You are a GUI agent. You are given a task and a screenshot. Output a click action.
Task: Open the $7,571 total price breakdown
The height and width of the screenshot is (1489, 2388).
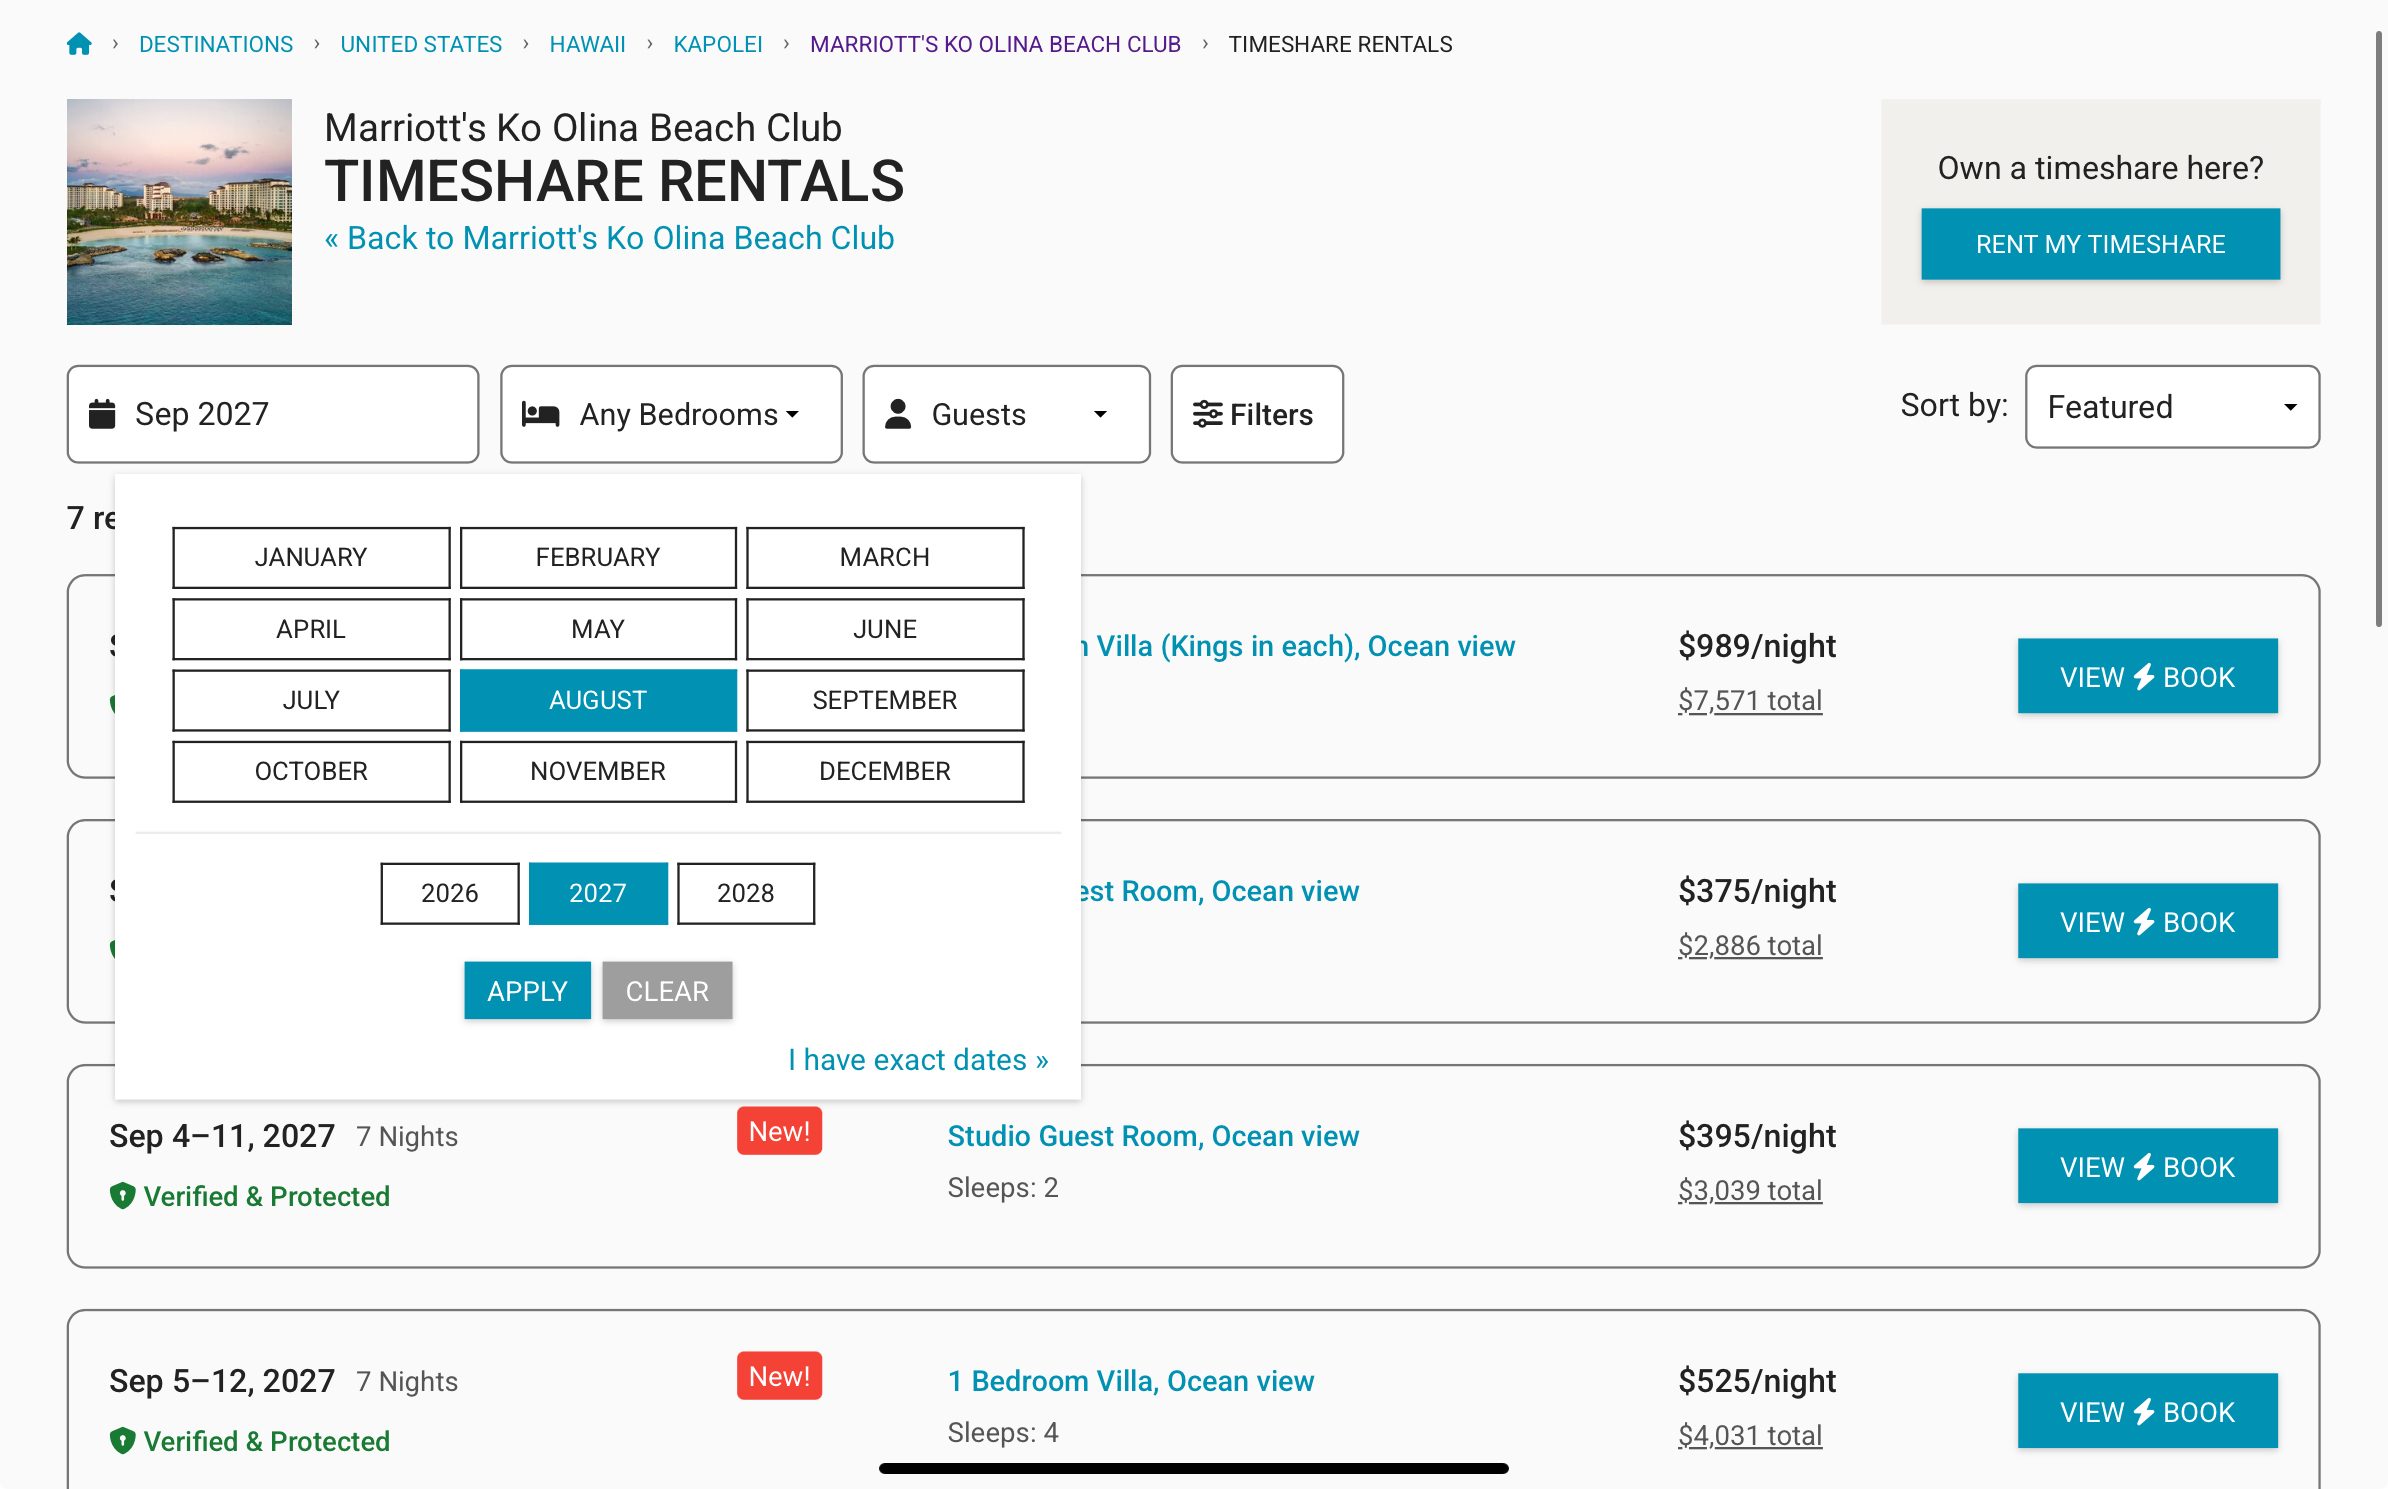coord(1750,700)
